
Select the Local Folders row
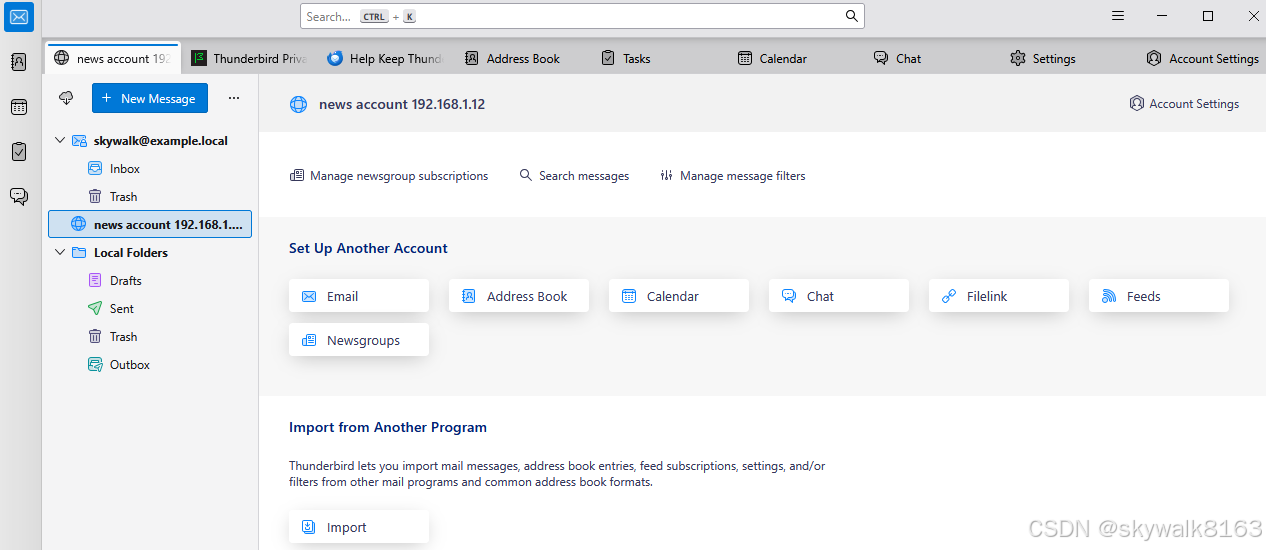tap(150, 253)
